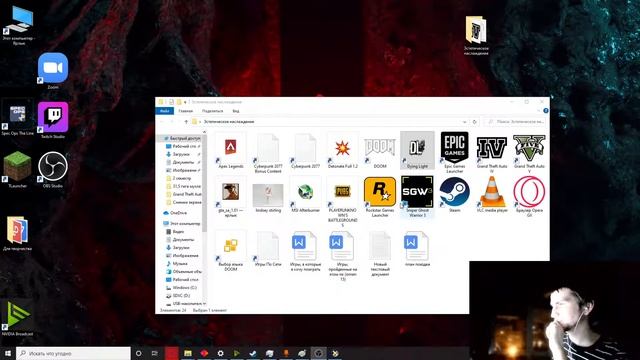Launch the DOOM shortcut
Image resolution: width=640 pixels, height=360 pixels.
tap(380, 151)
